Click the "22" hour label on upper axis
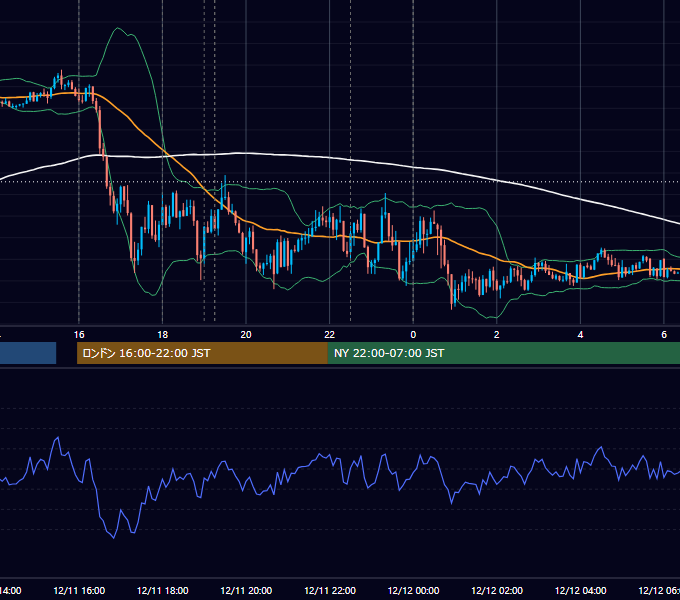 coord(330,335)
